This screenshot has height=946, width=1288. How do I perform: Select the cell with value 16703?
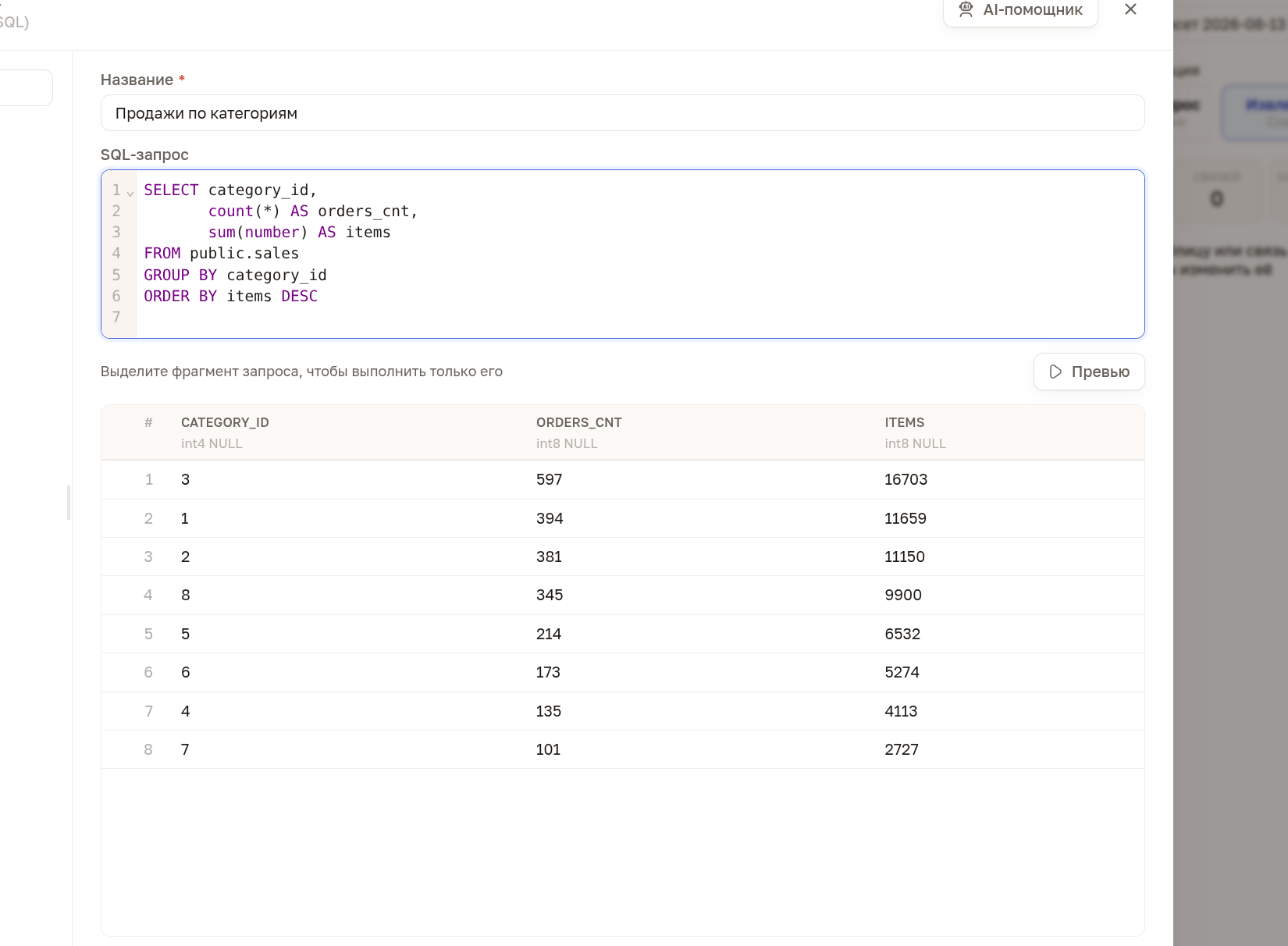(906, 480)
